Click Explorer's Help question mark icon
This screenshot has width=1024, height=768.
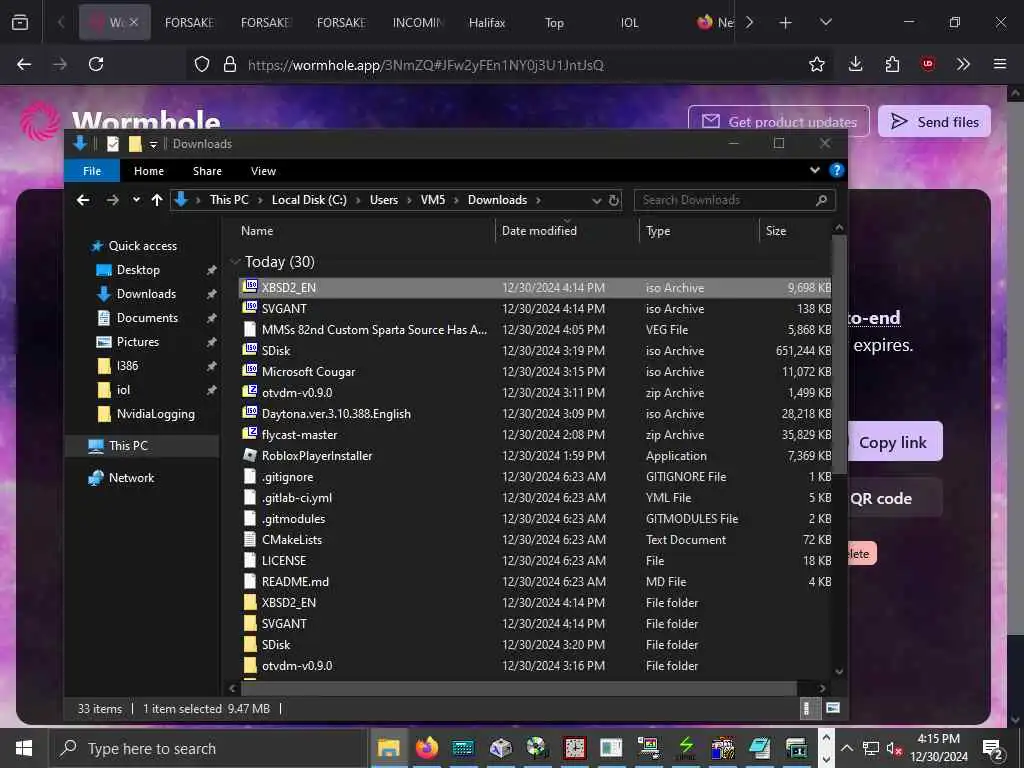pos(837,170)
